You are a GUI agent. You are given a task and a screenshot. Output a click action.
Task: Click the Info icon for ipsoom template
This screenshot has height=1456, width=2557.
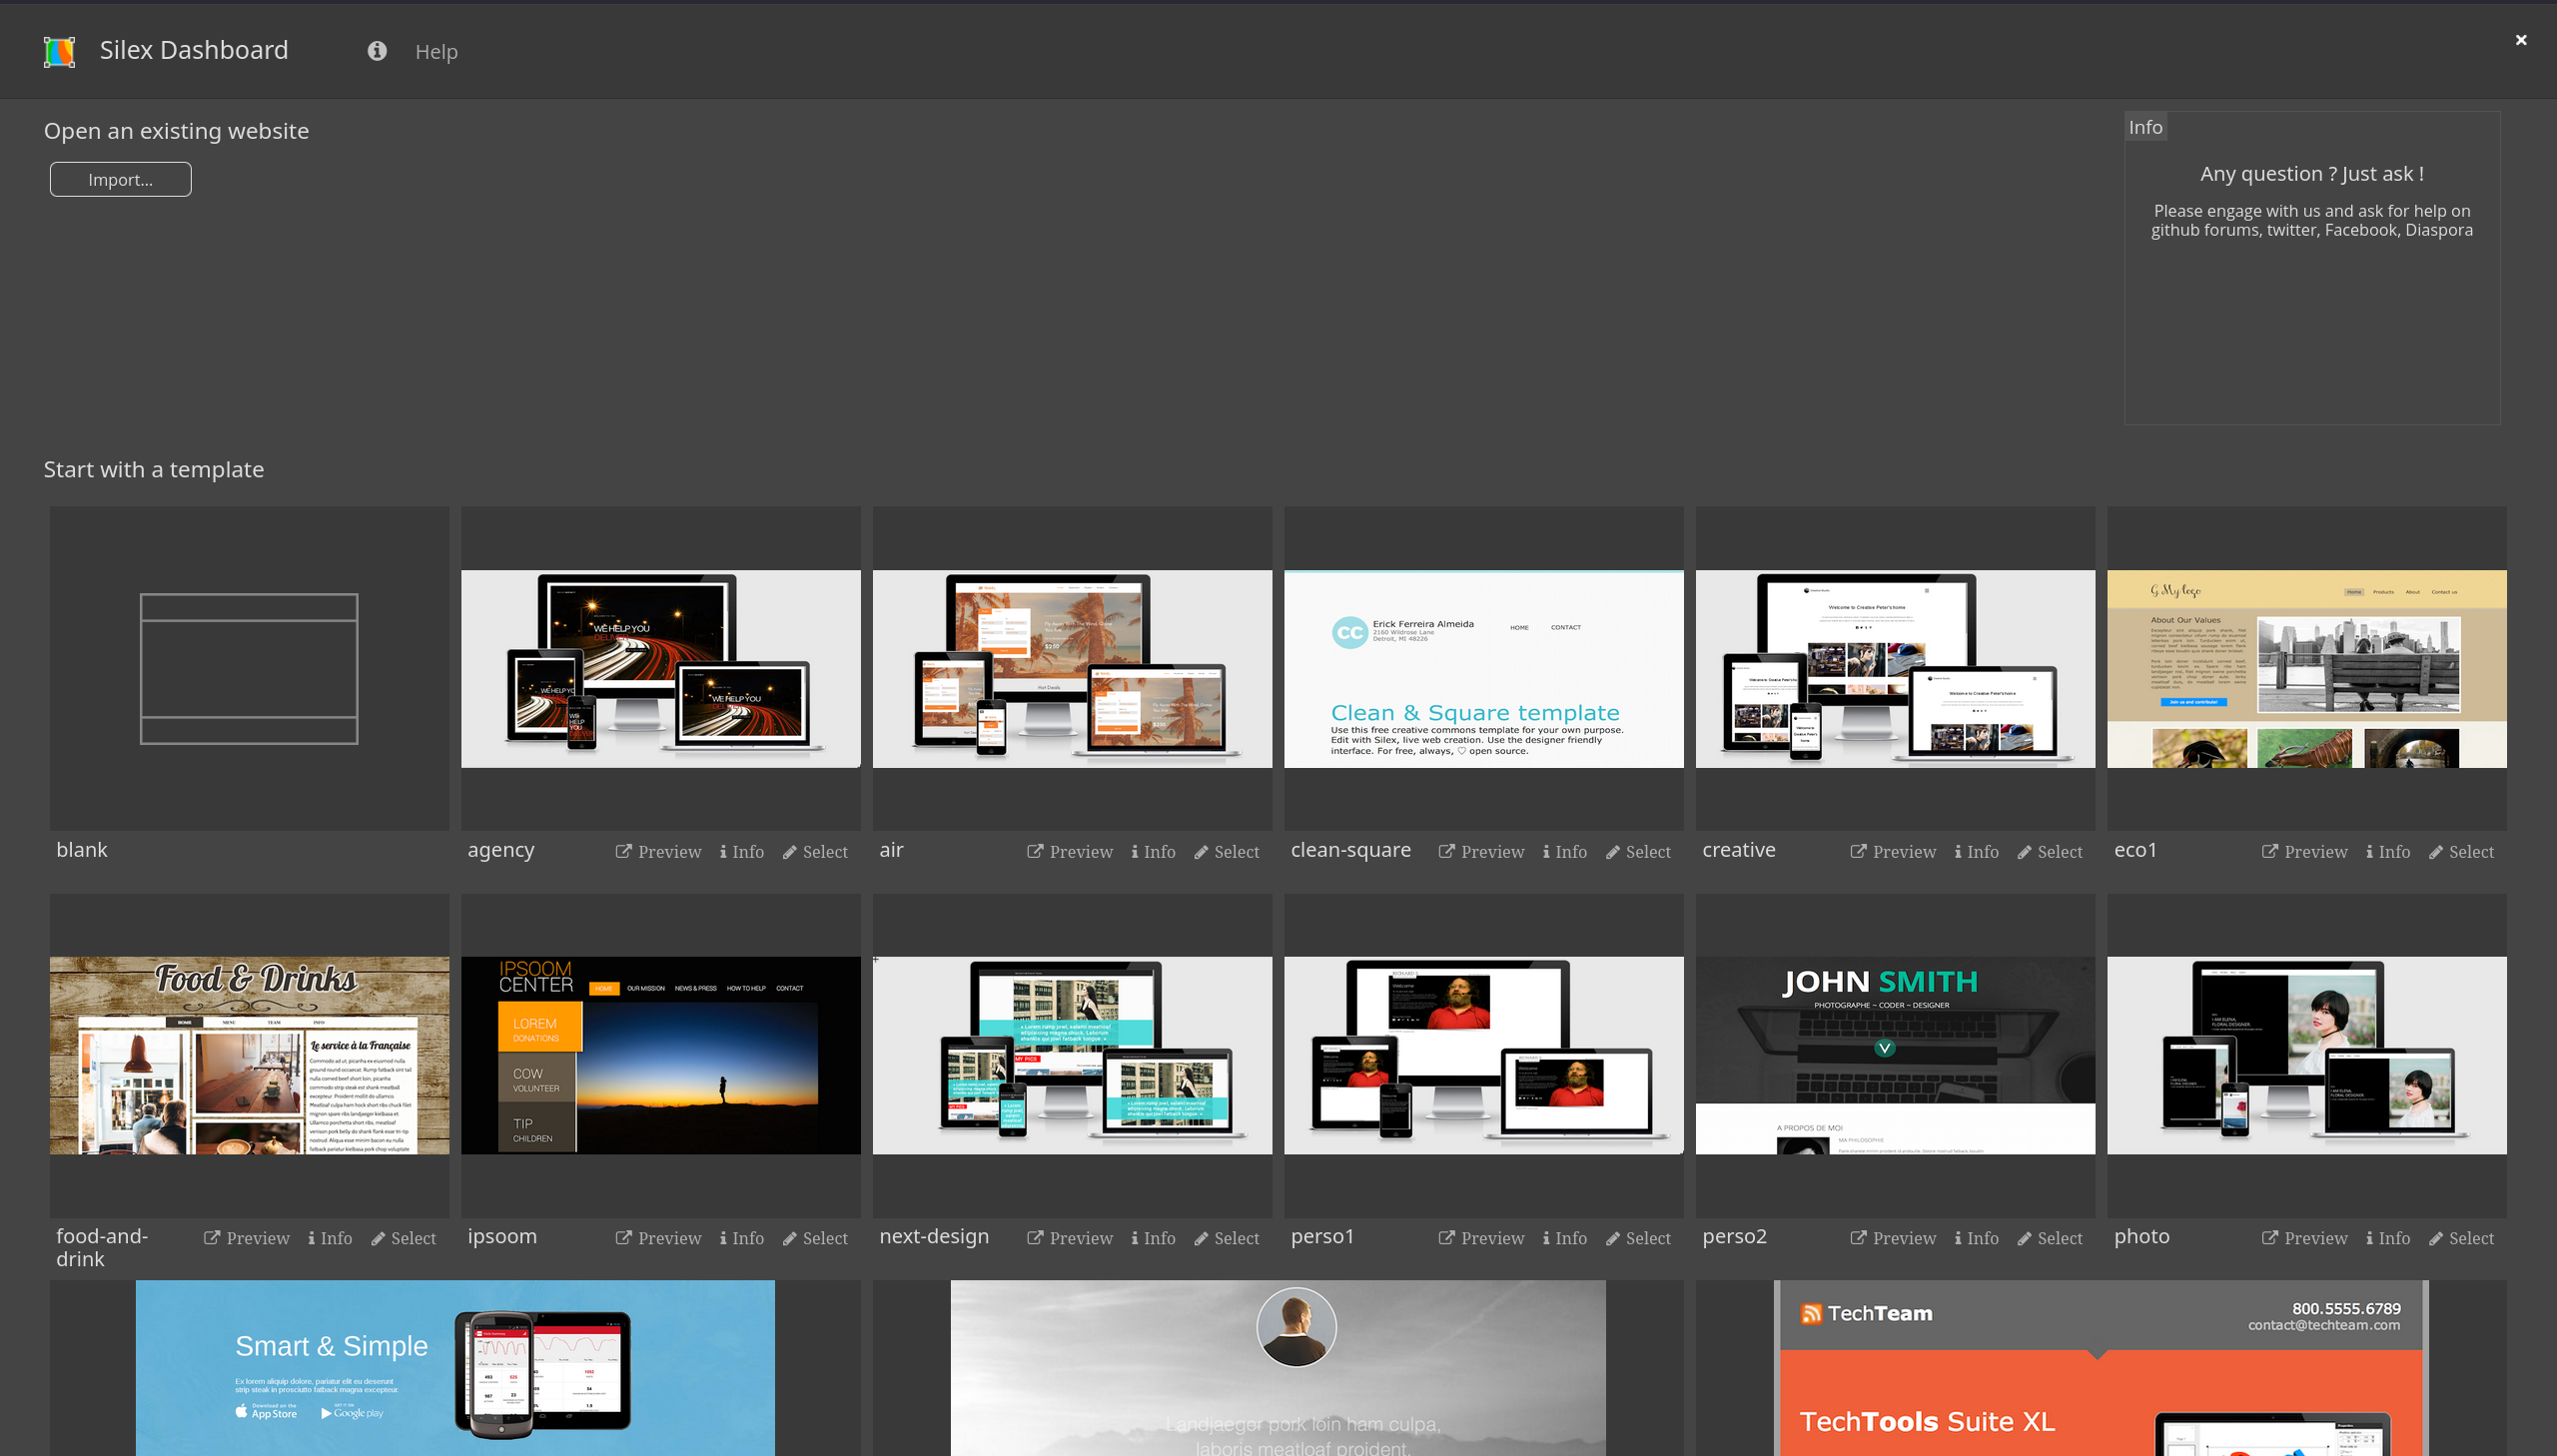(723, 1238)
